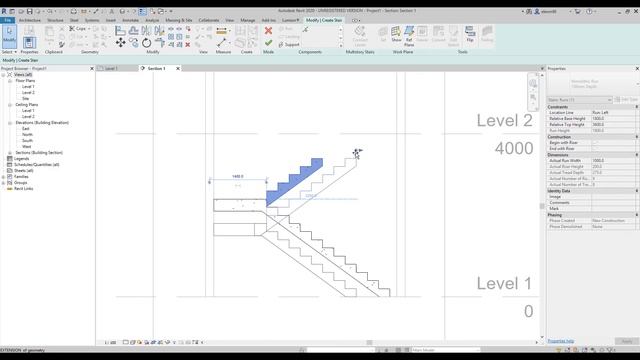Screen dimensions: 640x360
Task: Open the Select panel dropdown arrow
Action: [16, 52]
